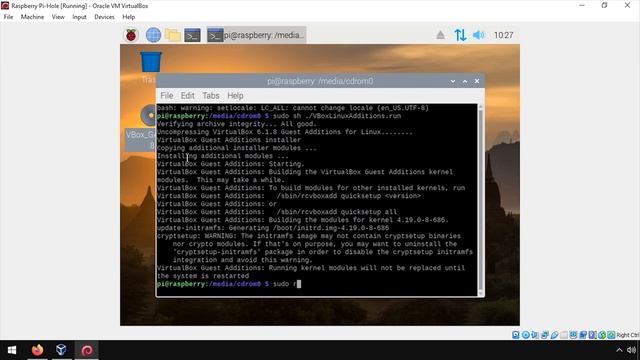Click the VirtualBox window title icon
Image resolution: width=640 pixels, height=360 pixels.
click(x=5, y=6)
